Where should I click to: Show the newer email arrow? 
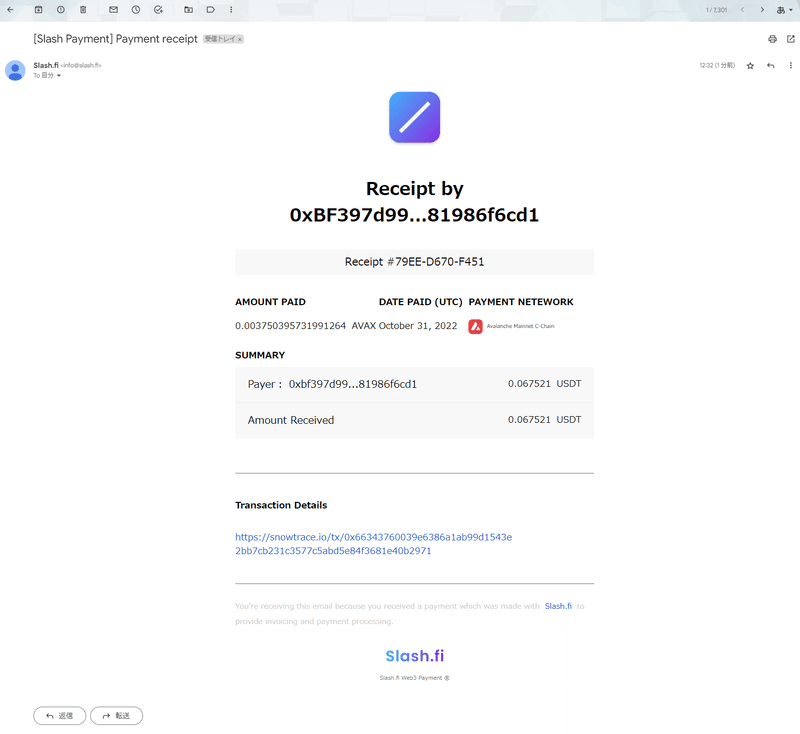tap(742, 10)
